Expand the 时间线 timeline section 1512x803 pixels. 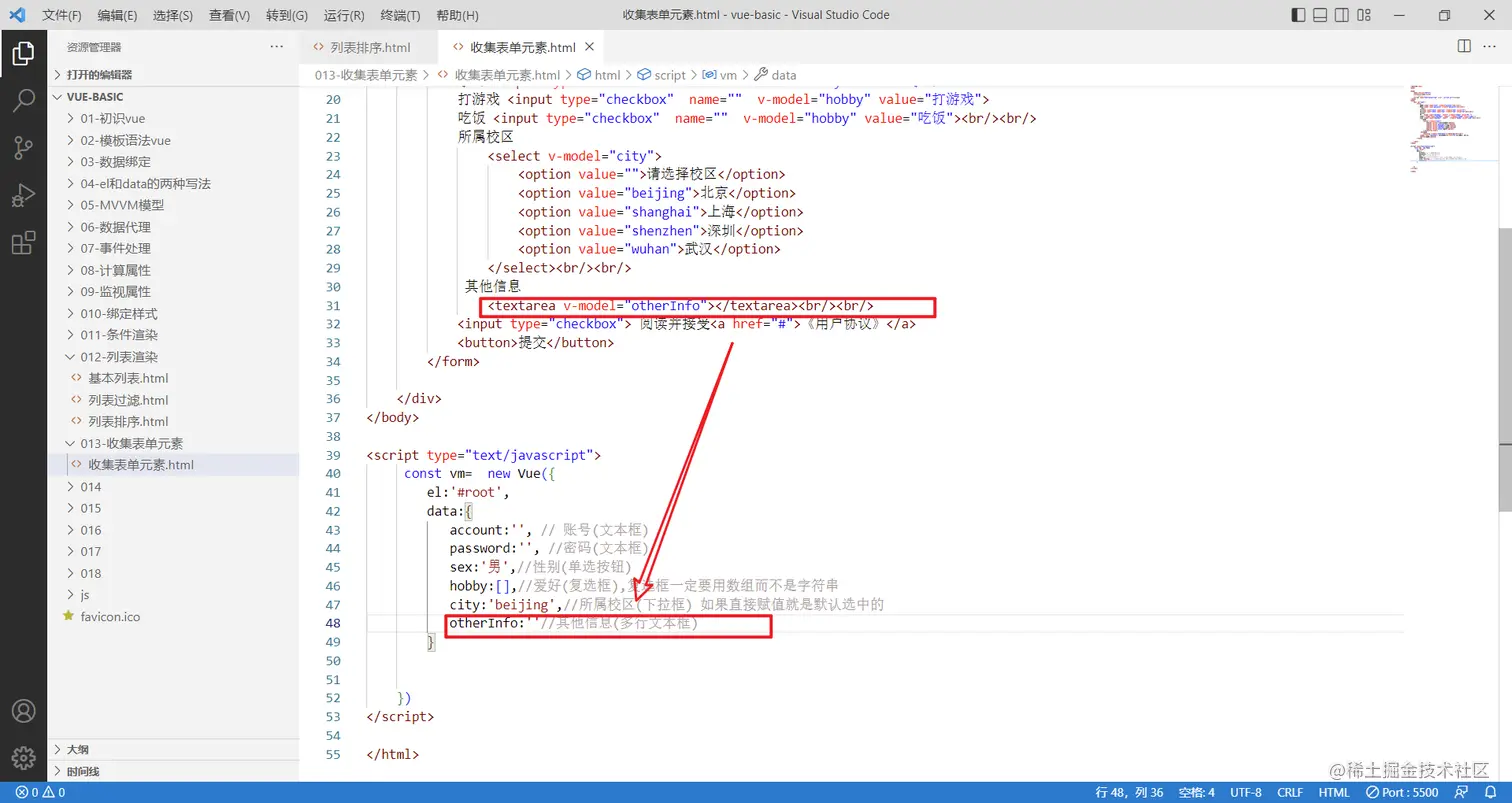tap(83, 771)
